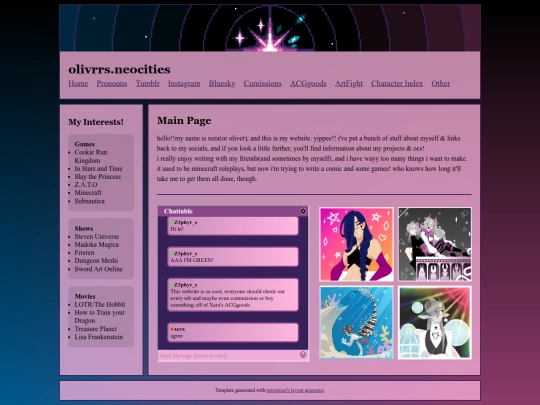Open the underwater mermaid artwork thumbnail
This screenshot has height=405, width=540.
[356, 323]
